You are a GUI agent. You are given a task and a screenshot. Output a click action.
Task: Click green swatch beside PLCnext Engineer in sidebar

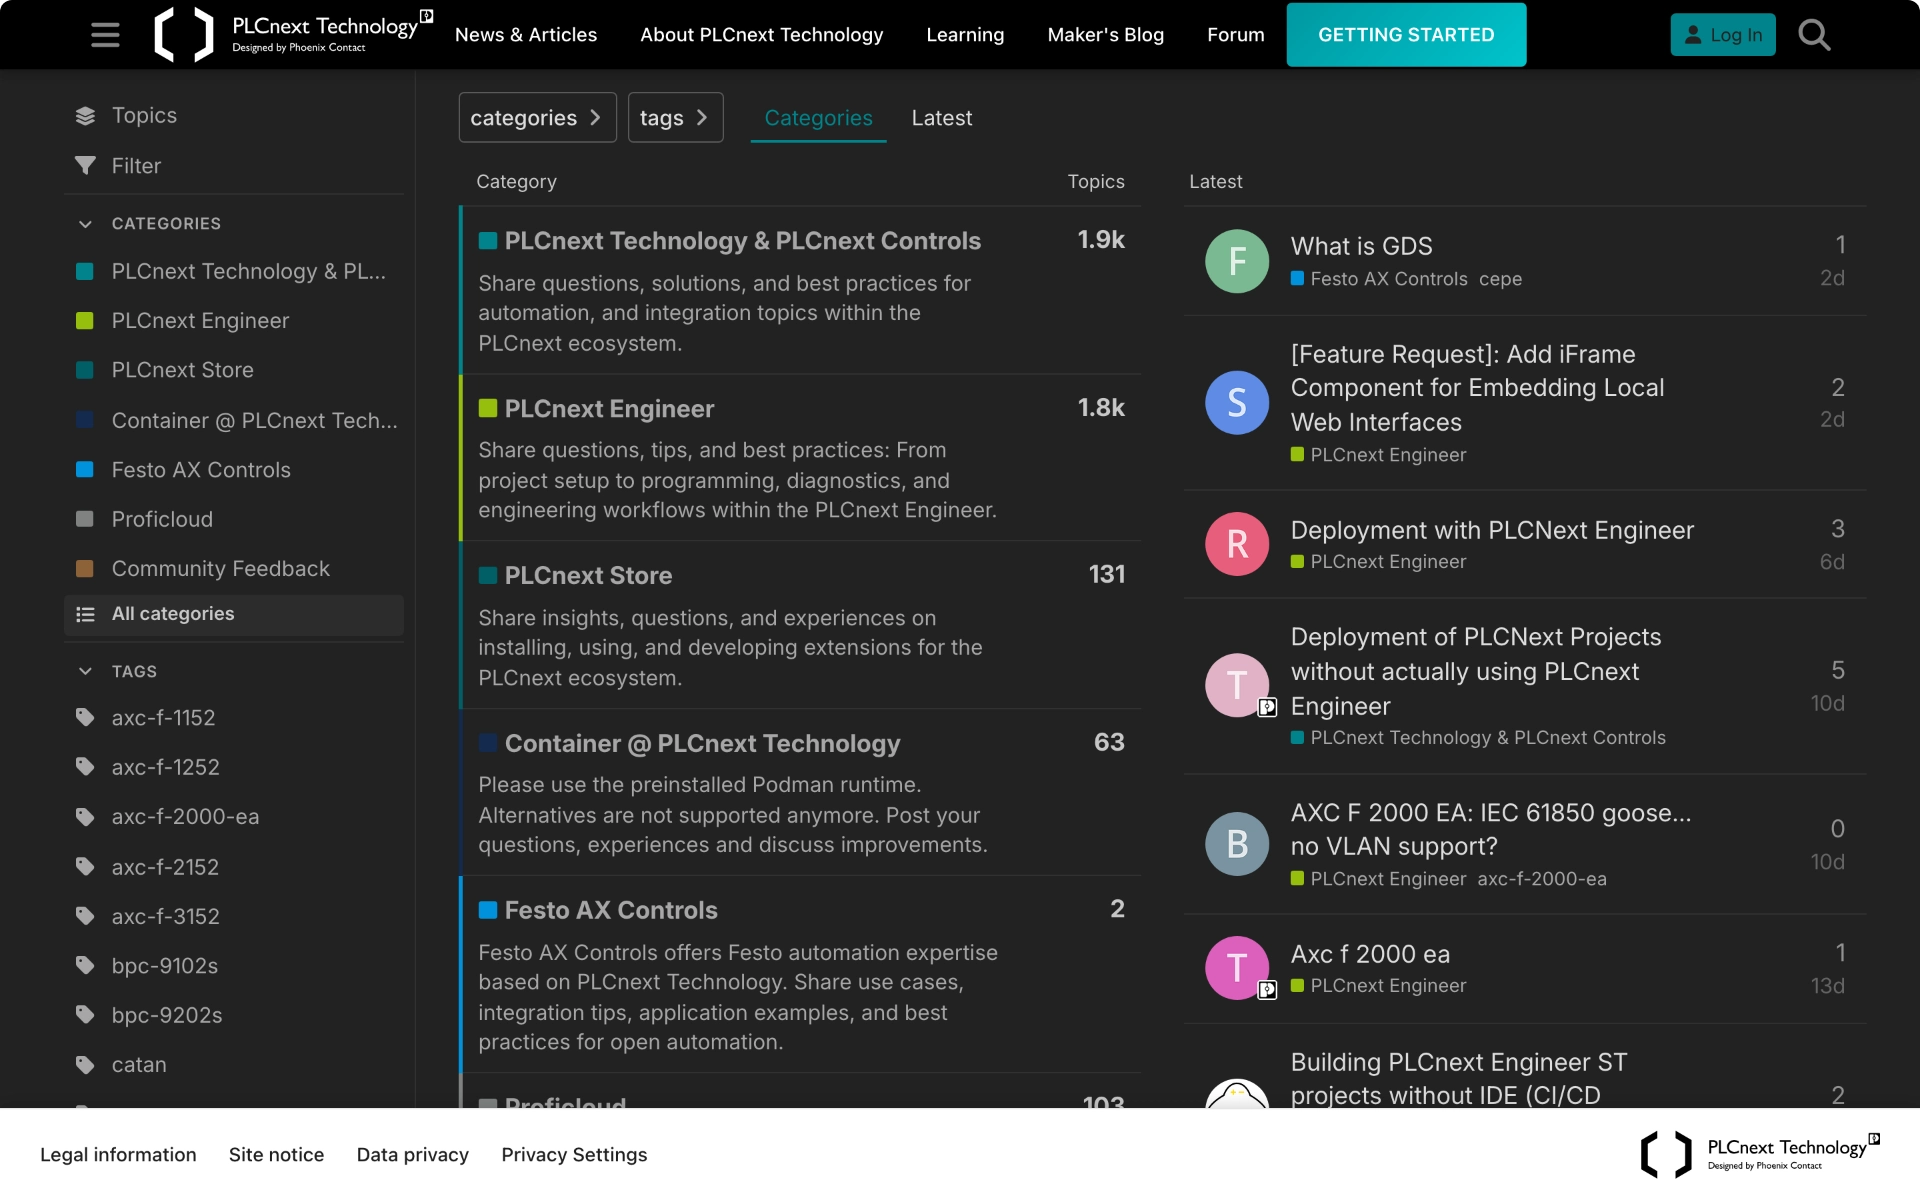tap(85, 321)
